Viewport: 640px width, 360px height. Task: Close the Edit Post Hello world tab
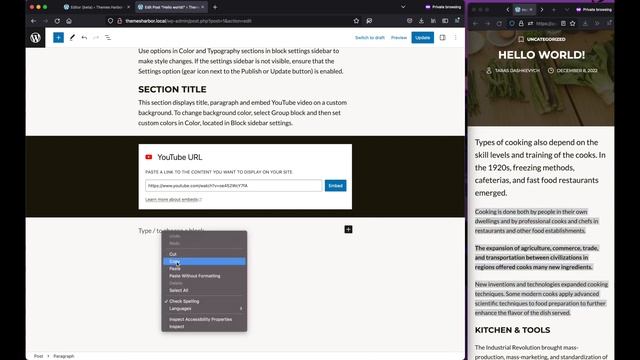point(202,7)
